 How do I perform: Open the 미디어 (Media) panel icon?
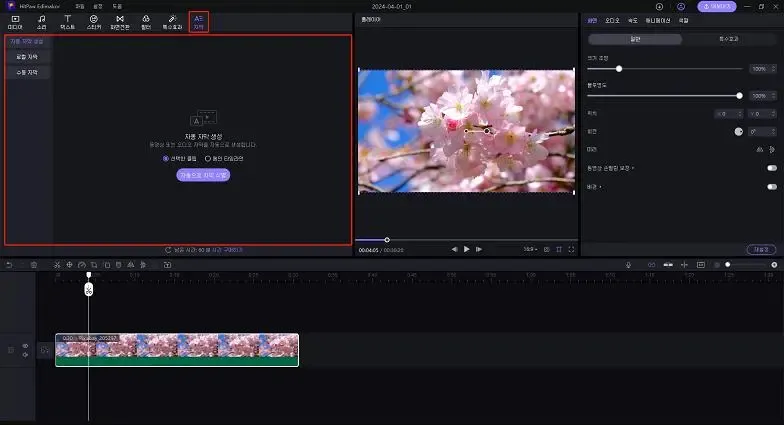click(15, 21)
